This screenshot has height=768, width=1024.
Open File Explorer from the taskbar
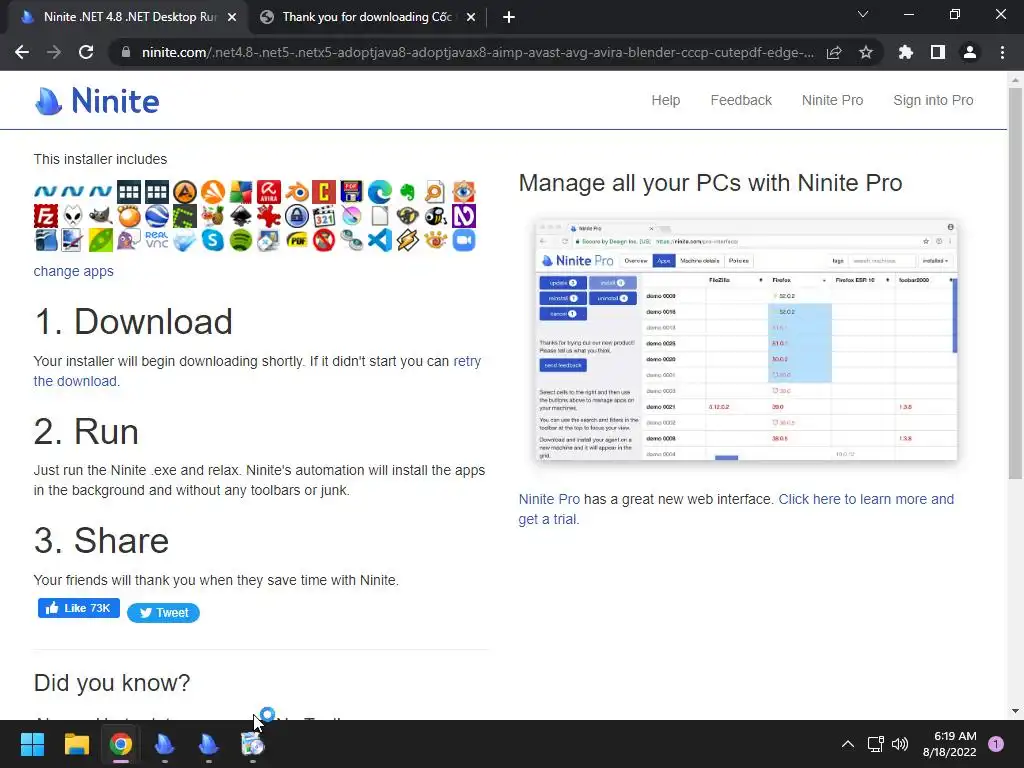pyautogui.click(x=76, y=744)
